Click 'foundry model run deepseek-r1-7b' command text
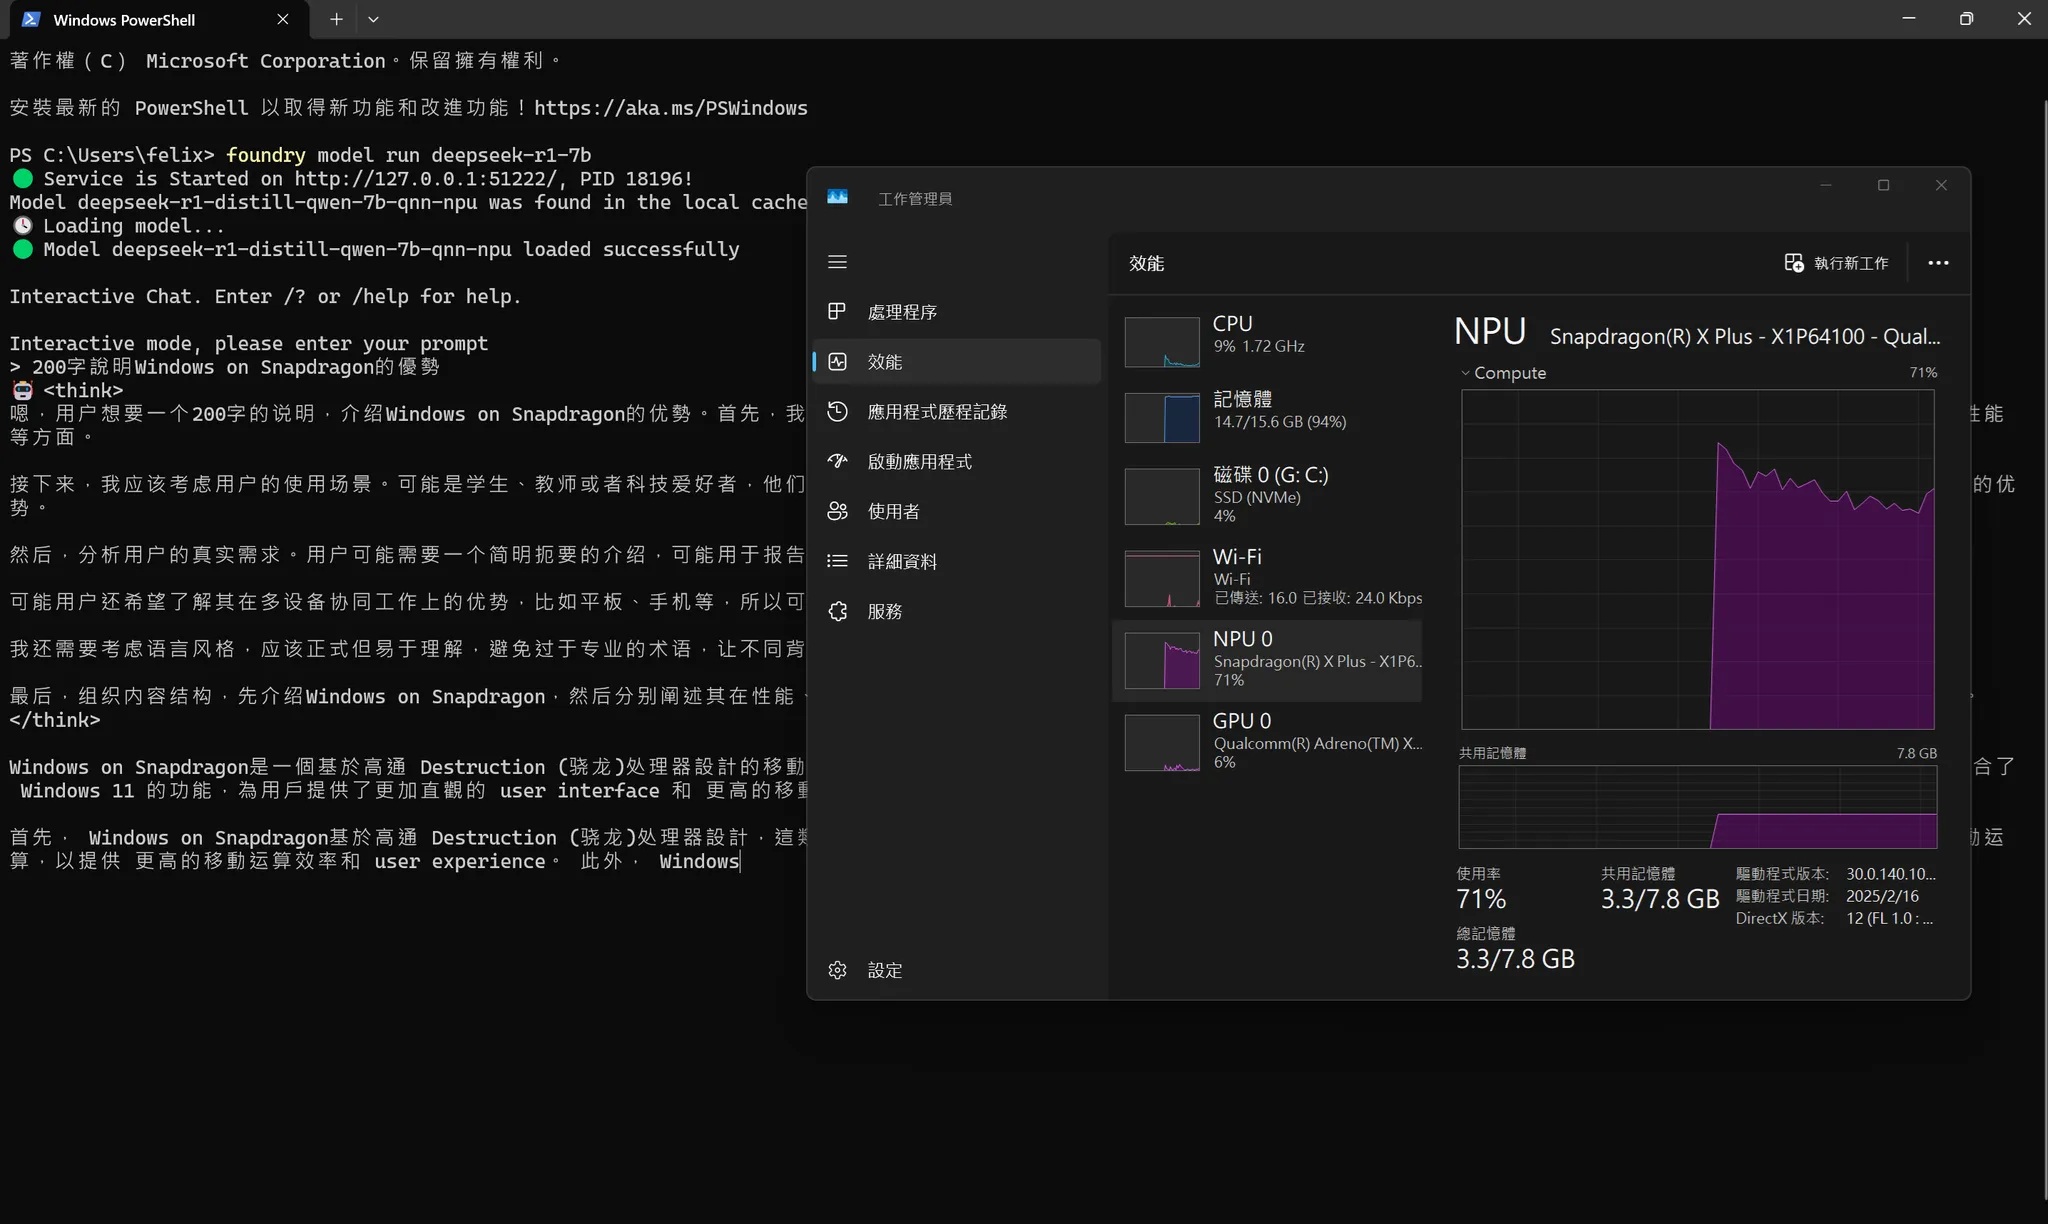Viewport: 2048px width, 1224px height. (408, 155)
